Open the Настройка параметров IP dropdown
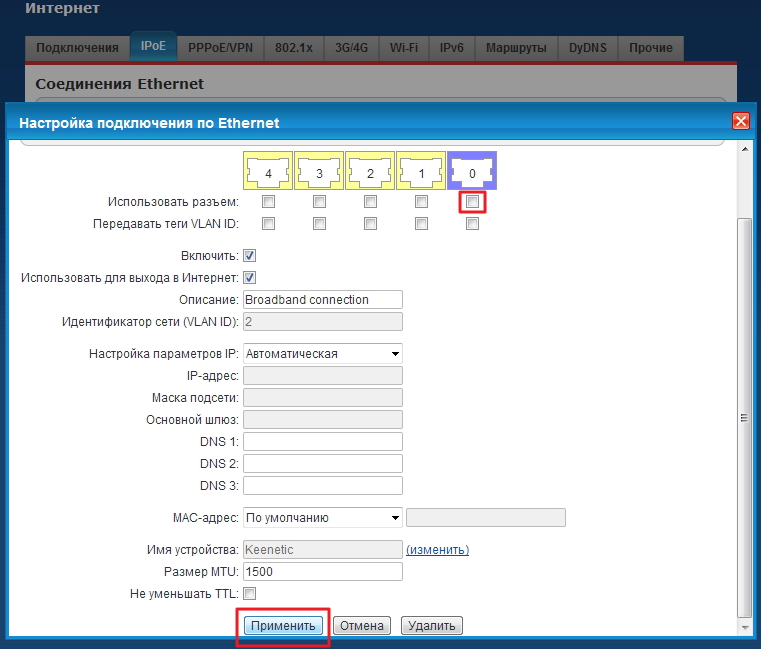The image size is (761, 649). pyautogui.click(x=322, y=353)
